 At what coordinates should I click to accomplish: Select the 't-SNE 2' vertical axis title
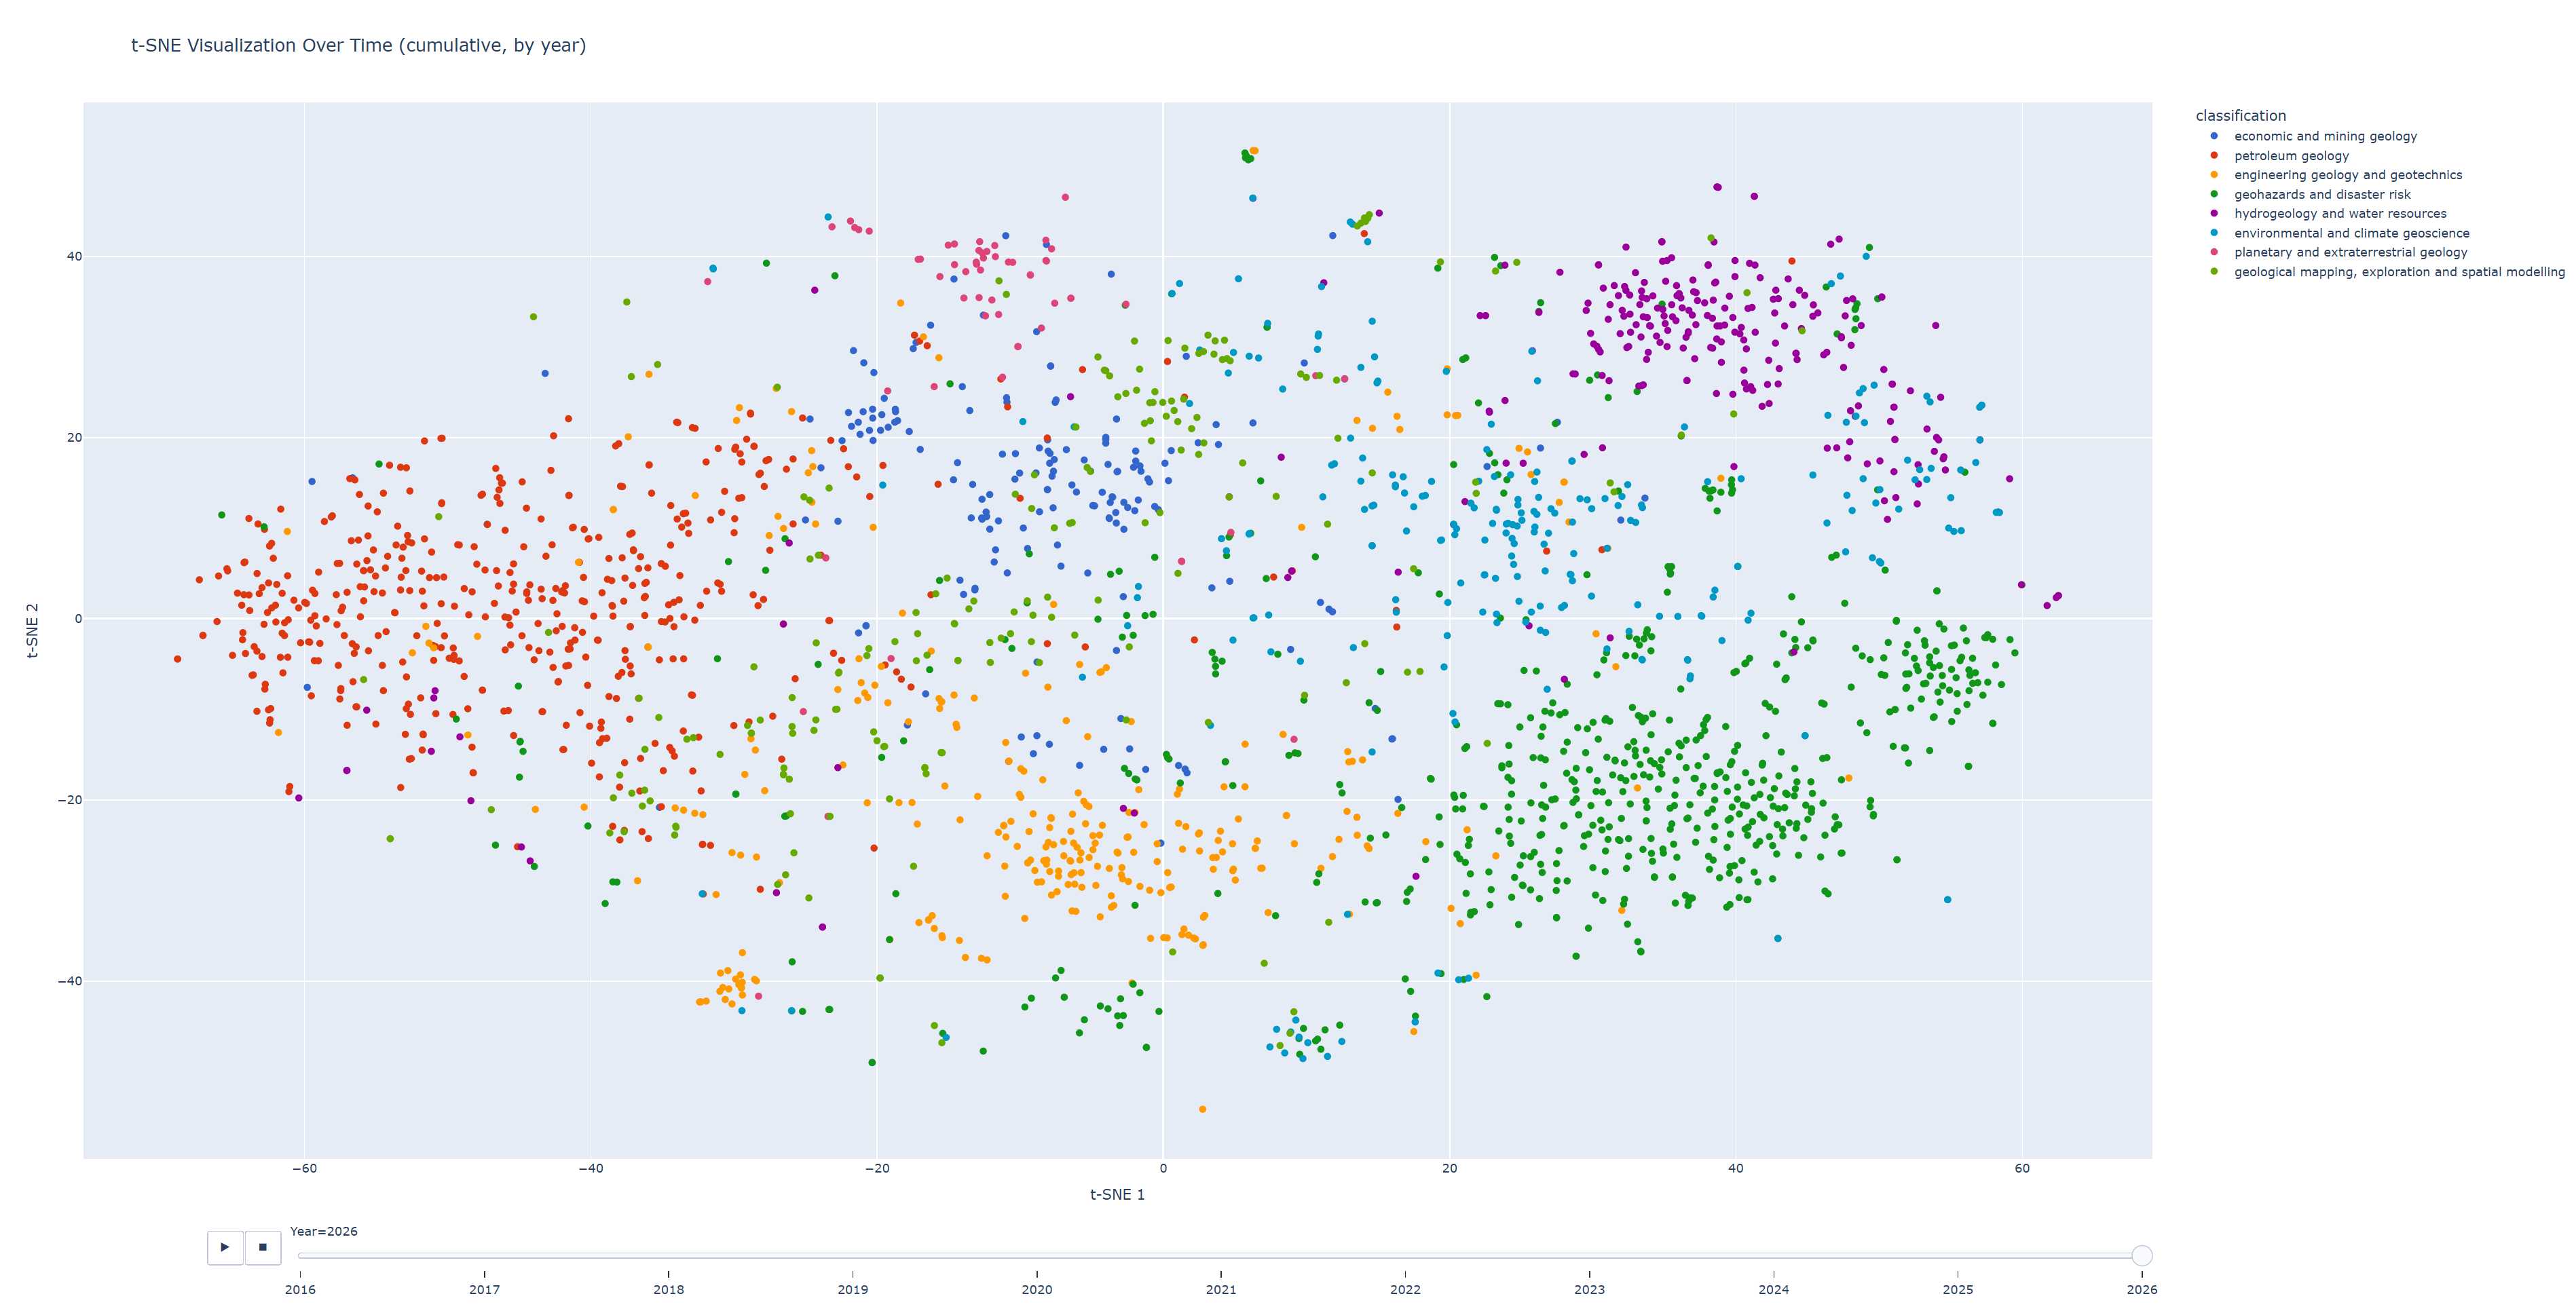(x=32, y=630)
